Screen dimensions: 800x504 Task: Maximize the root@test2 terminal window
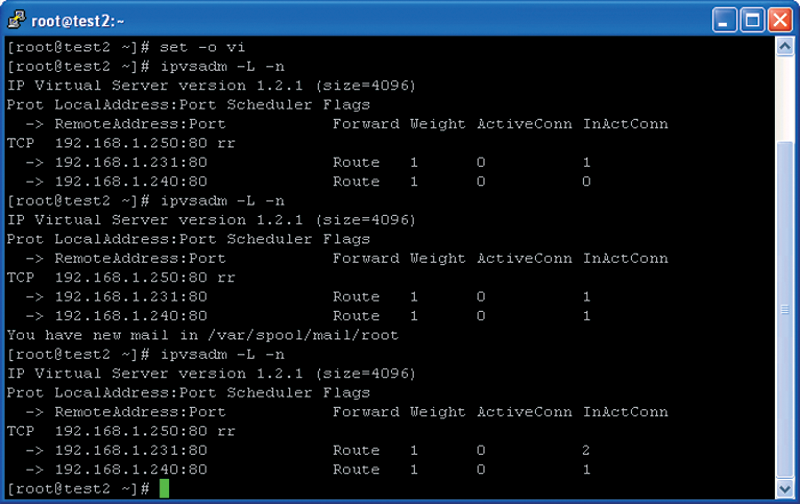[x=752, y=20]
